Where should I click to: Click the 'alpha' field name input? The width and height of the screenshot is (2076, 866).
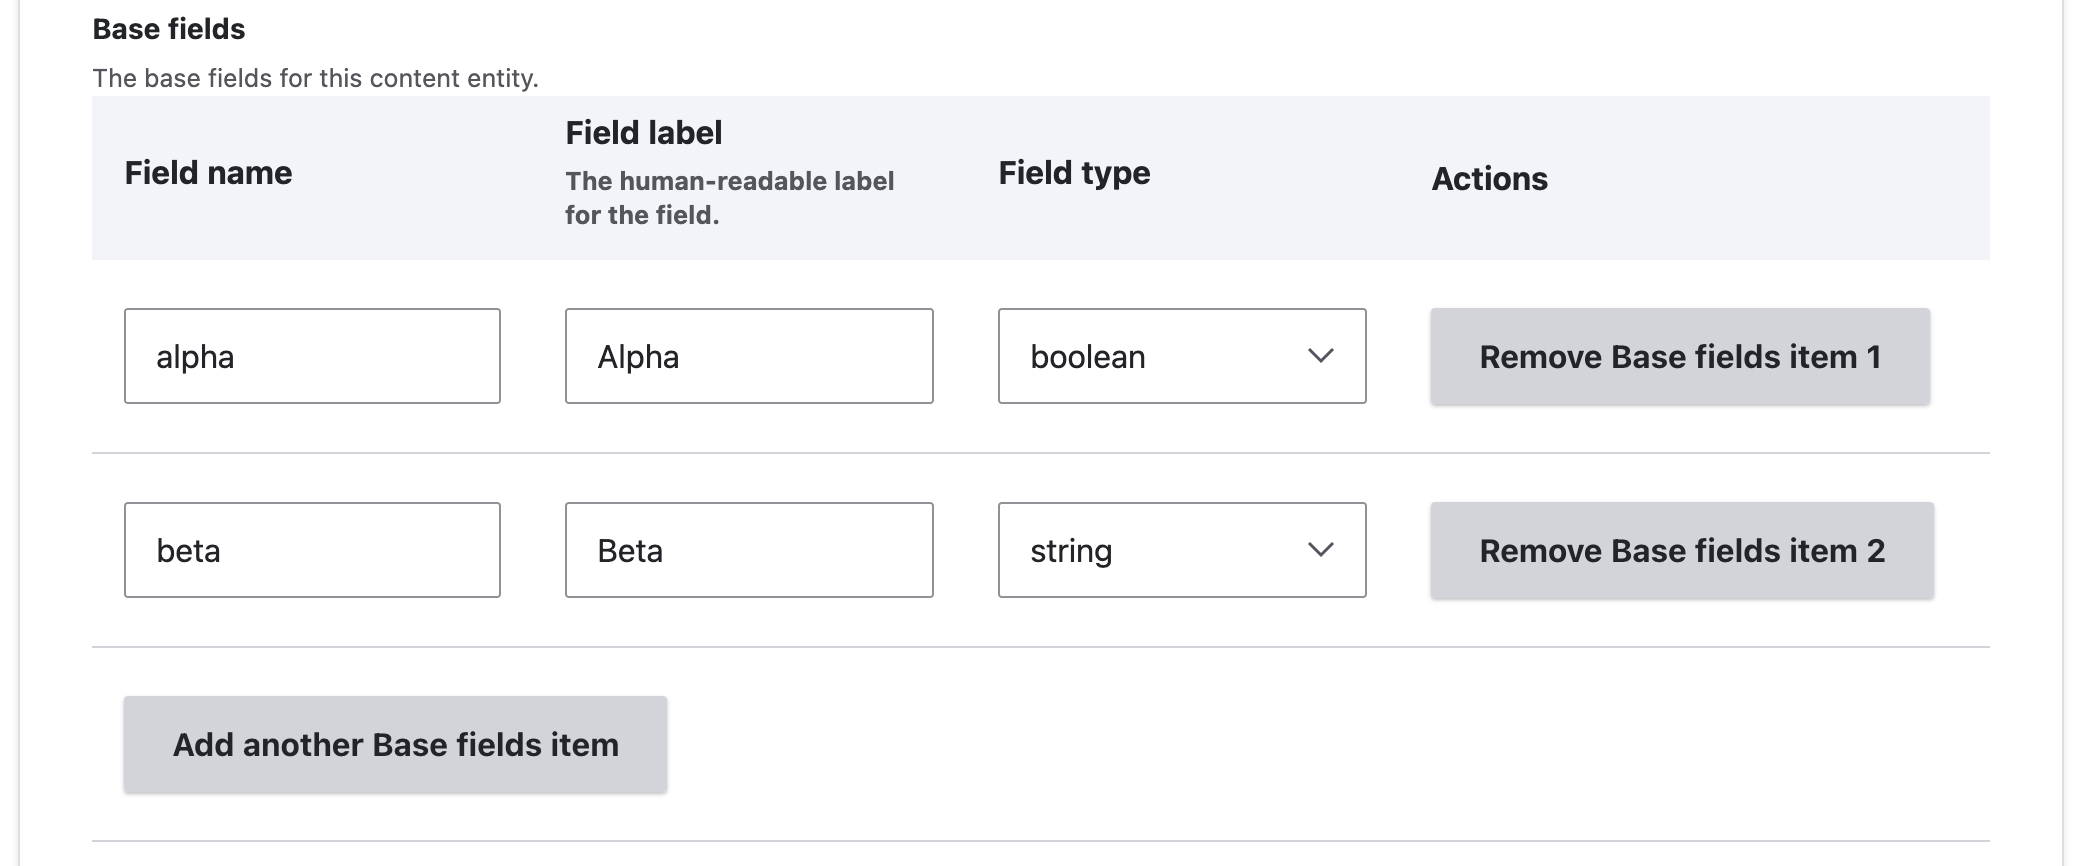click(x=312, y=356)
